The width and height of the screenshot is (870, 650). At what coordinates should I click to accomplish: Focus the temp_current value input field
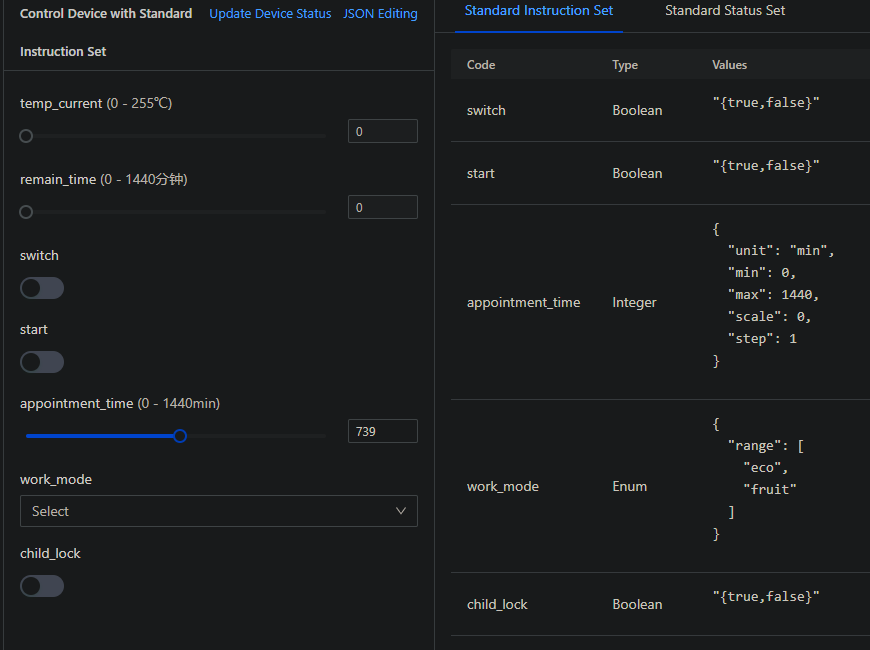coord(382,132)
